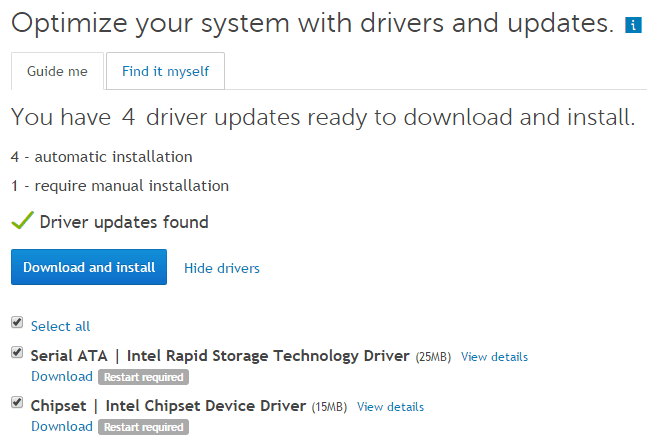The image size is (647, 440).
Task: Click Restart required badge under Chipset
Action: point(143,427)
